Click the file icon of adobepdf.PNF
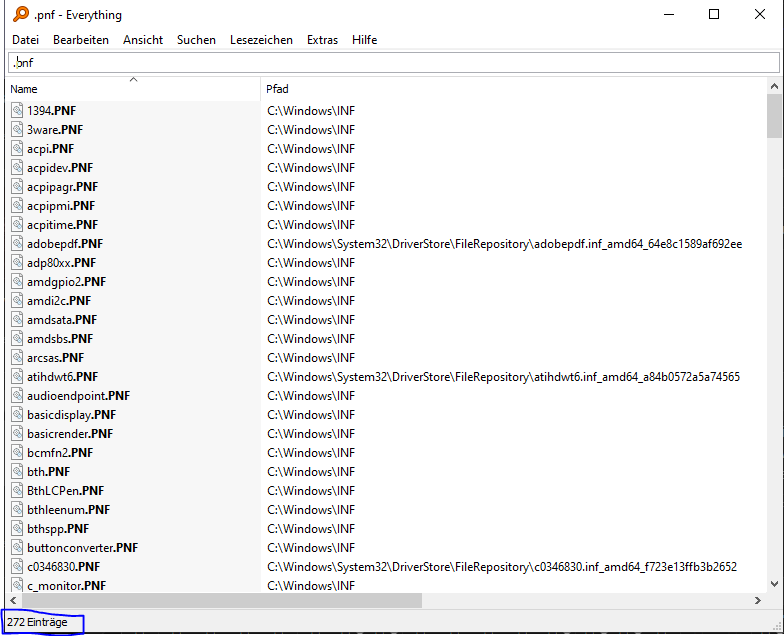Screen dimensions: 784x636 [18, 243]
